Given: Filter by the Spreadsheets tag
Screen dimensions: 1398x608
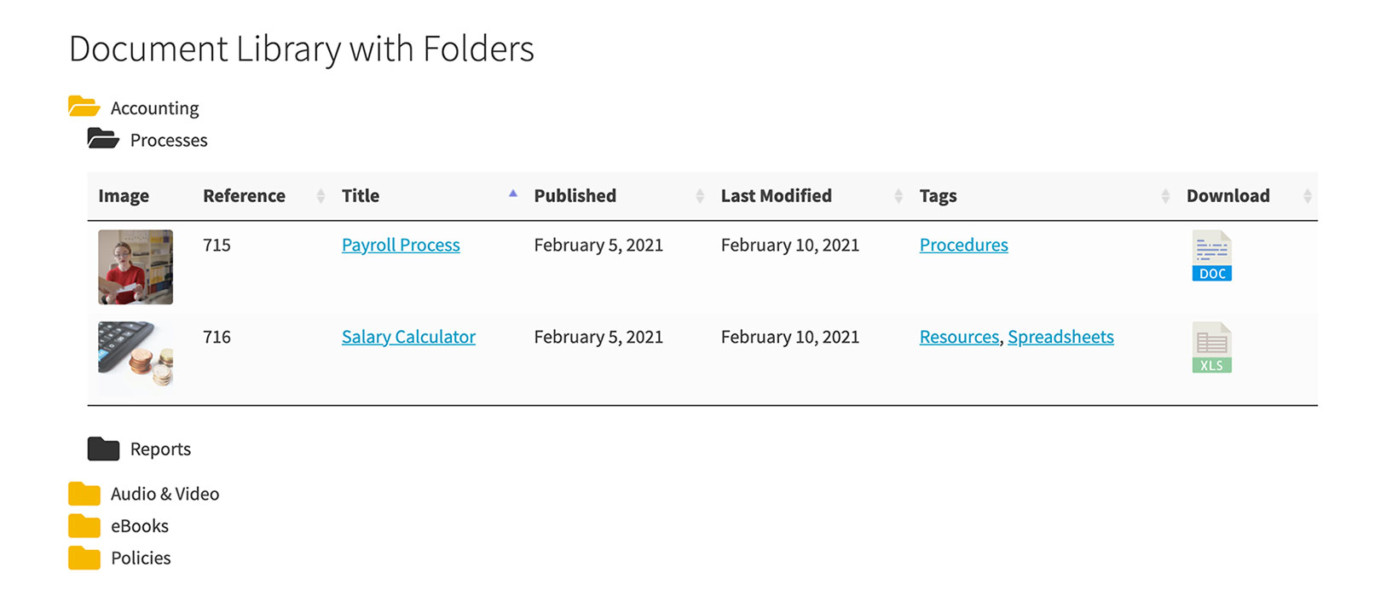Looking at the screenshot, I should point(1061,337).
